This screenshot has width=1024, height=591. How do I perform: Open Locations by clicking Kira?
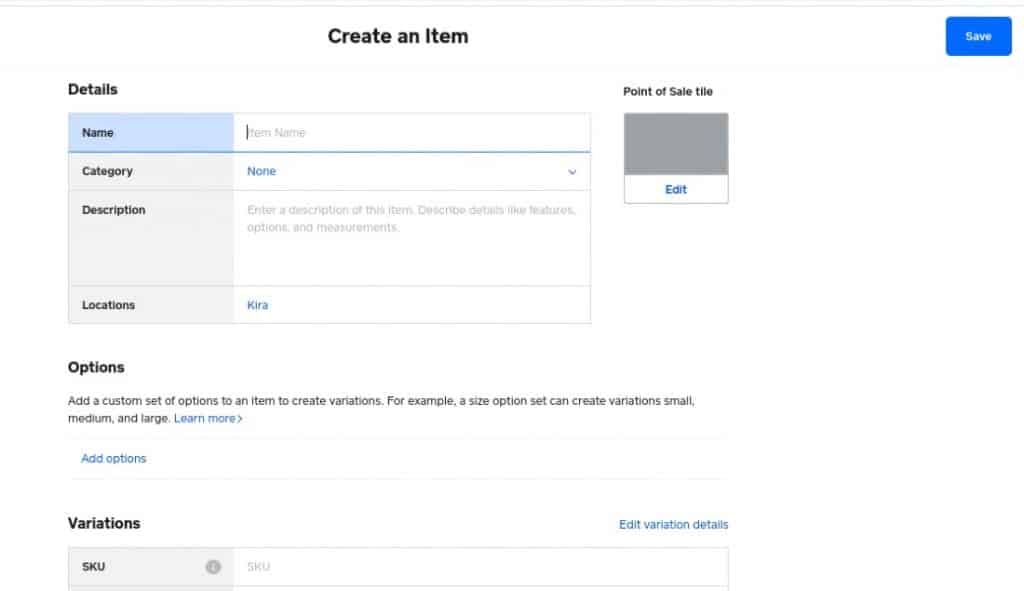click(257, 304)
